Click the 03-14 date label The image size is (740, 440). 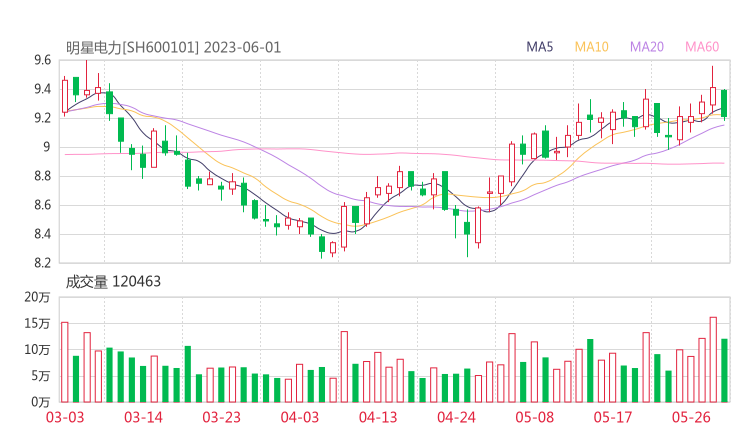[x=143, y=417]
